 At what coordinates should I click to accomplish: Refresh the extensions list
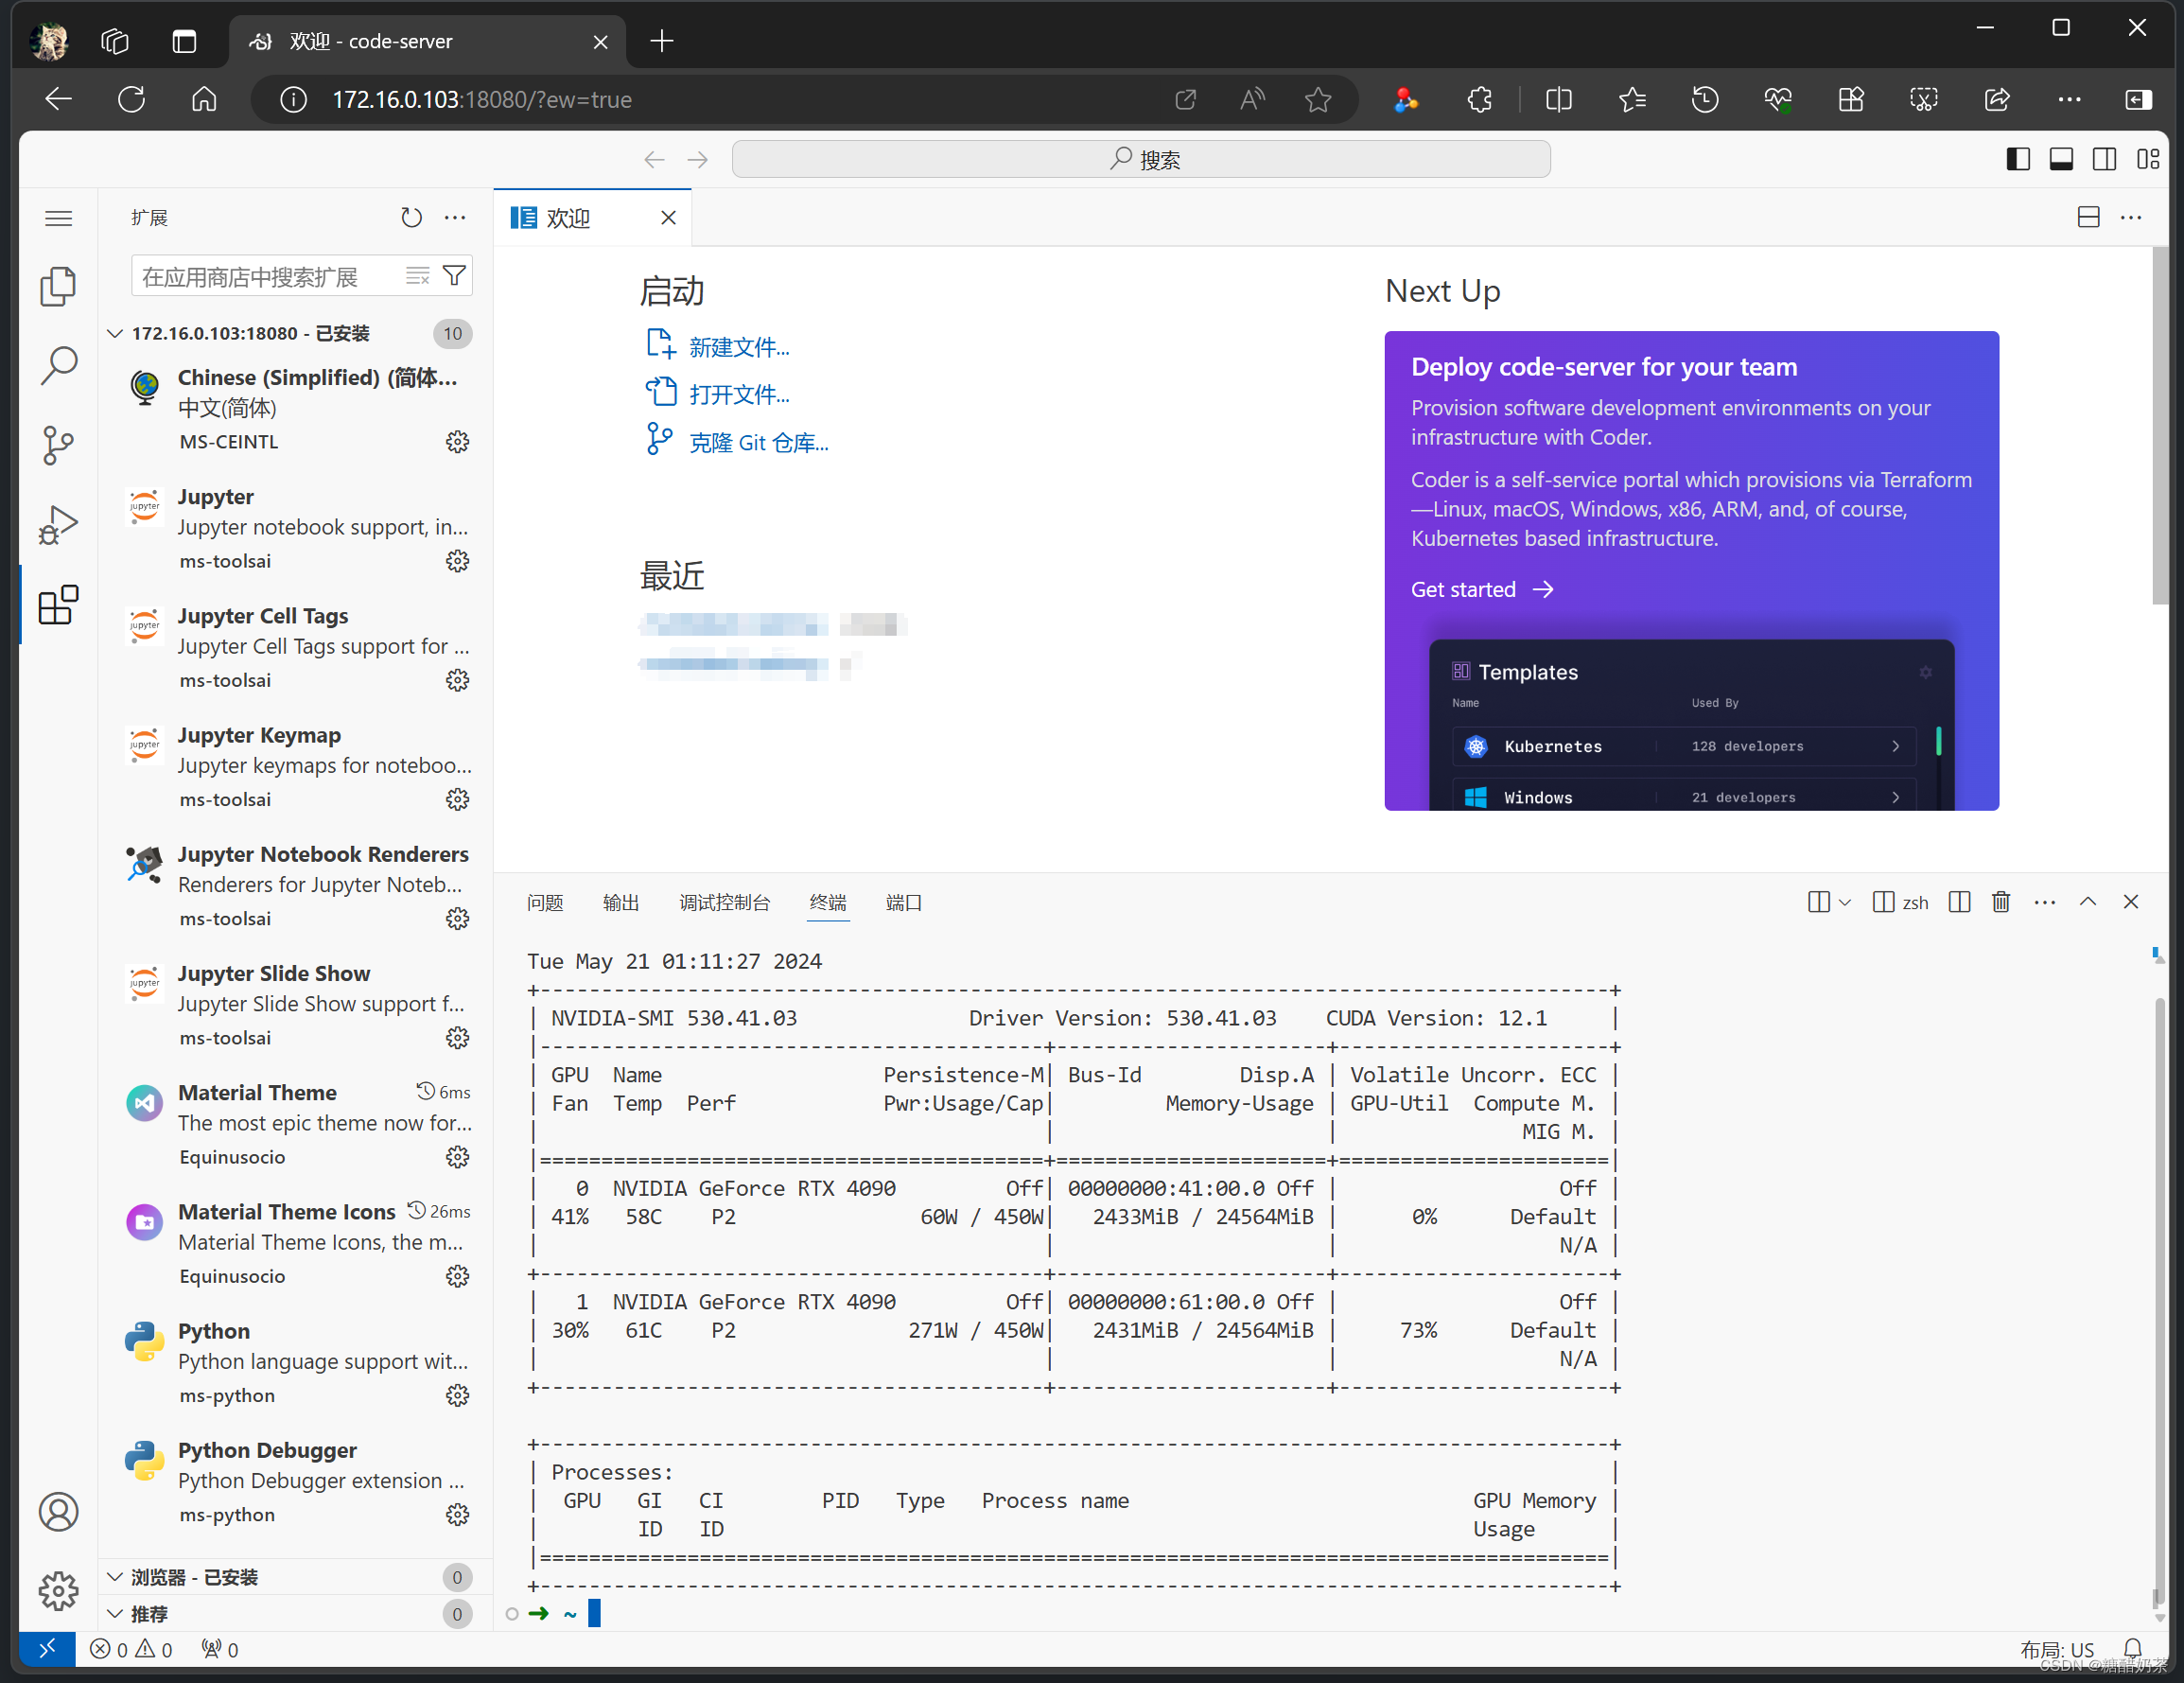[411, 218]
